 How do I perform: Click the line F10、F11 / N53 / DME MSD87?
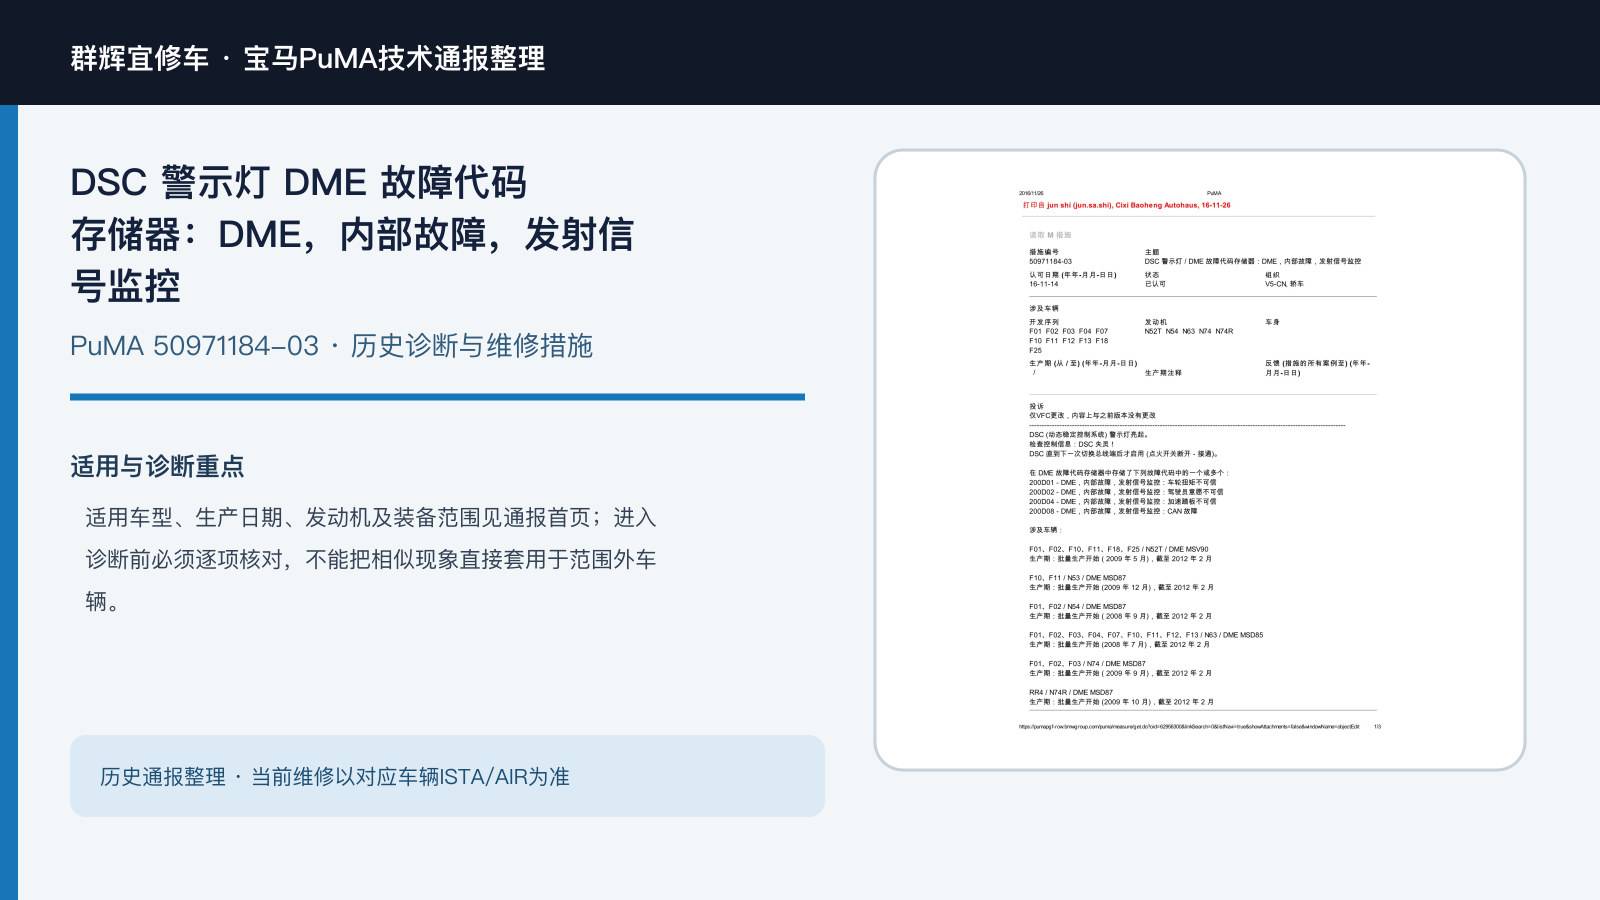click(1077, 578)
